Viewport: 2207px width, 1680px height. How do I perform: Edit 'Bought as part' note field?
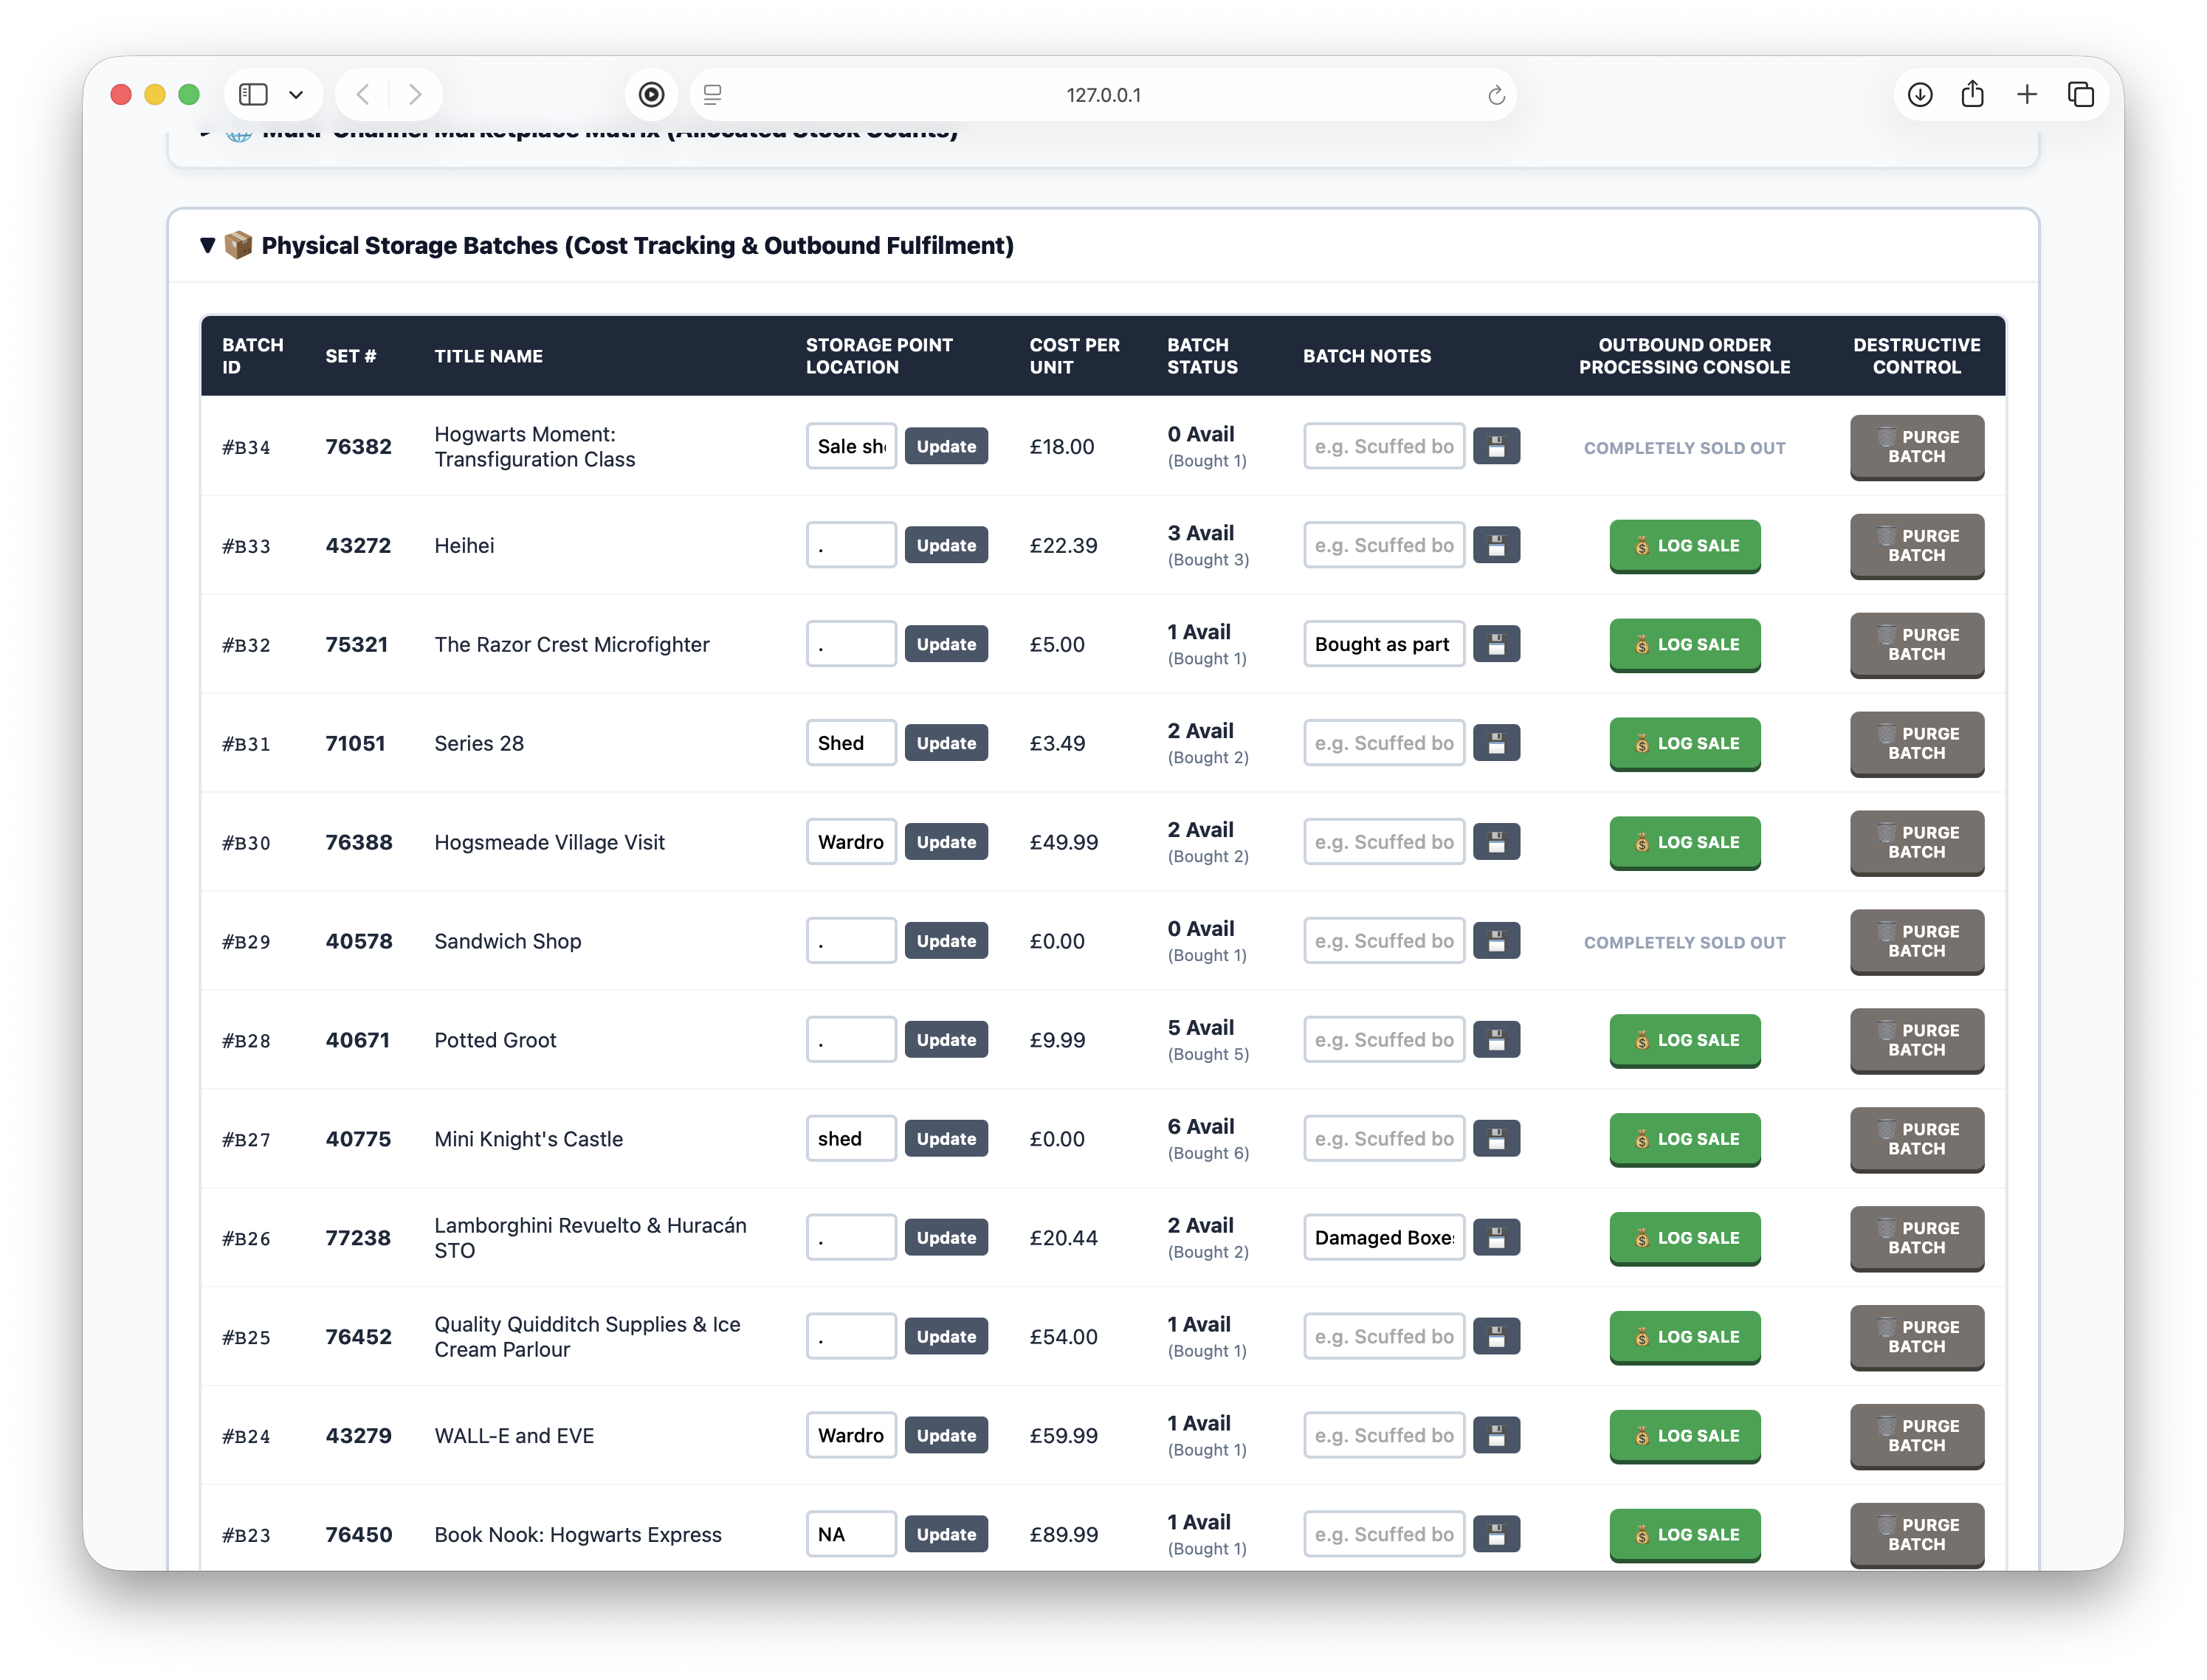tap(1384, 644)
